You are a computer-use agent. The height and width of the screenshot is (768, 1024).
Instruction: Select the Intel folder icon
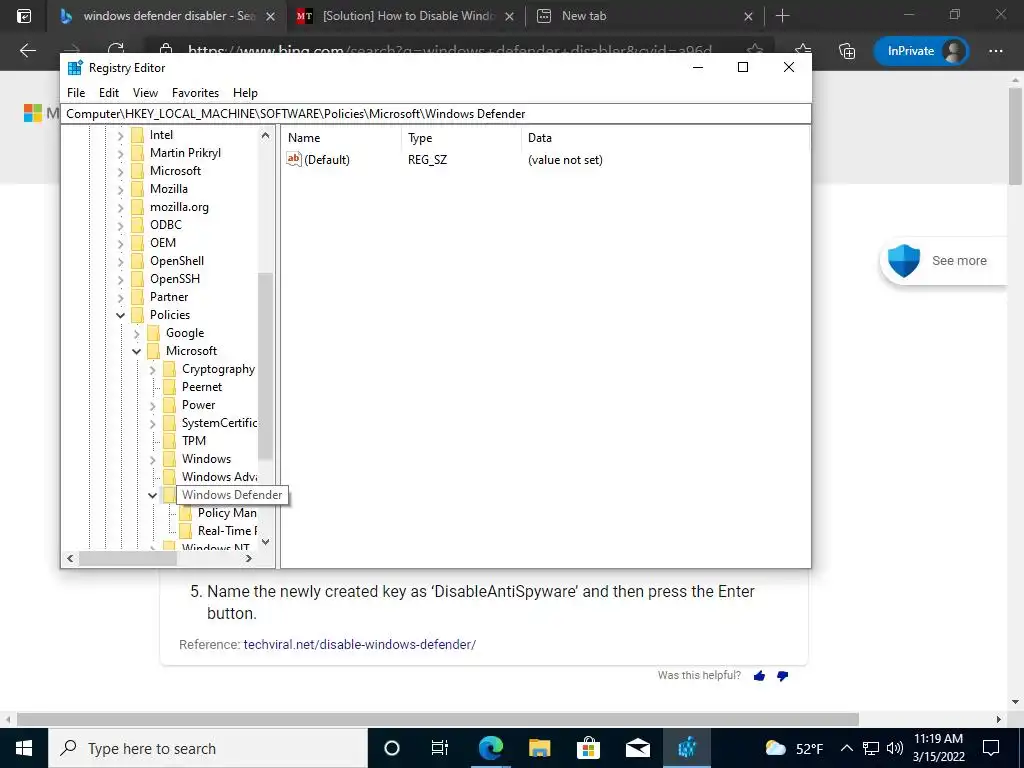(x=137, y=135)
